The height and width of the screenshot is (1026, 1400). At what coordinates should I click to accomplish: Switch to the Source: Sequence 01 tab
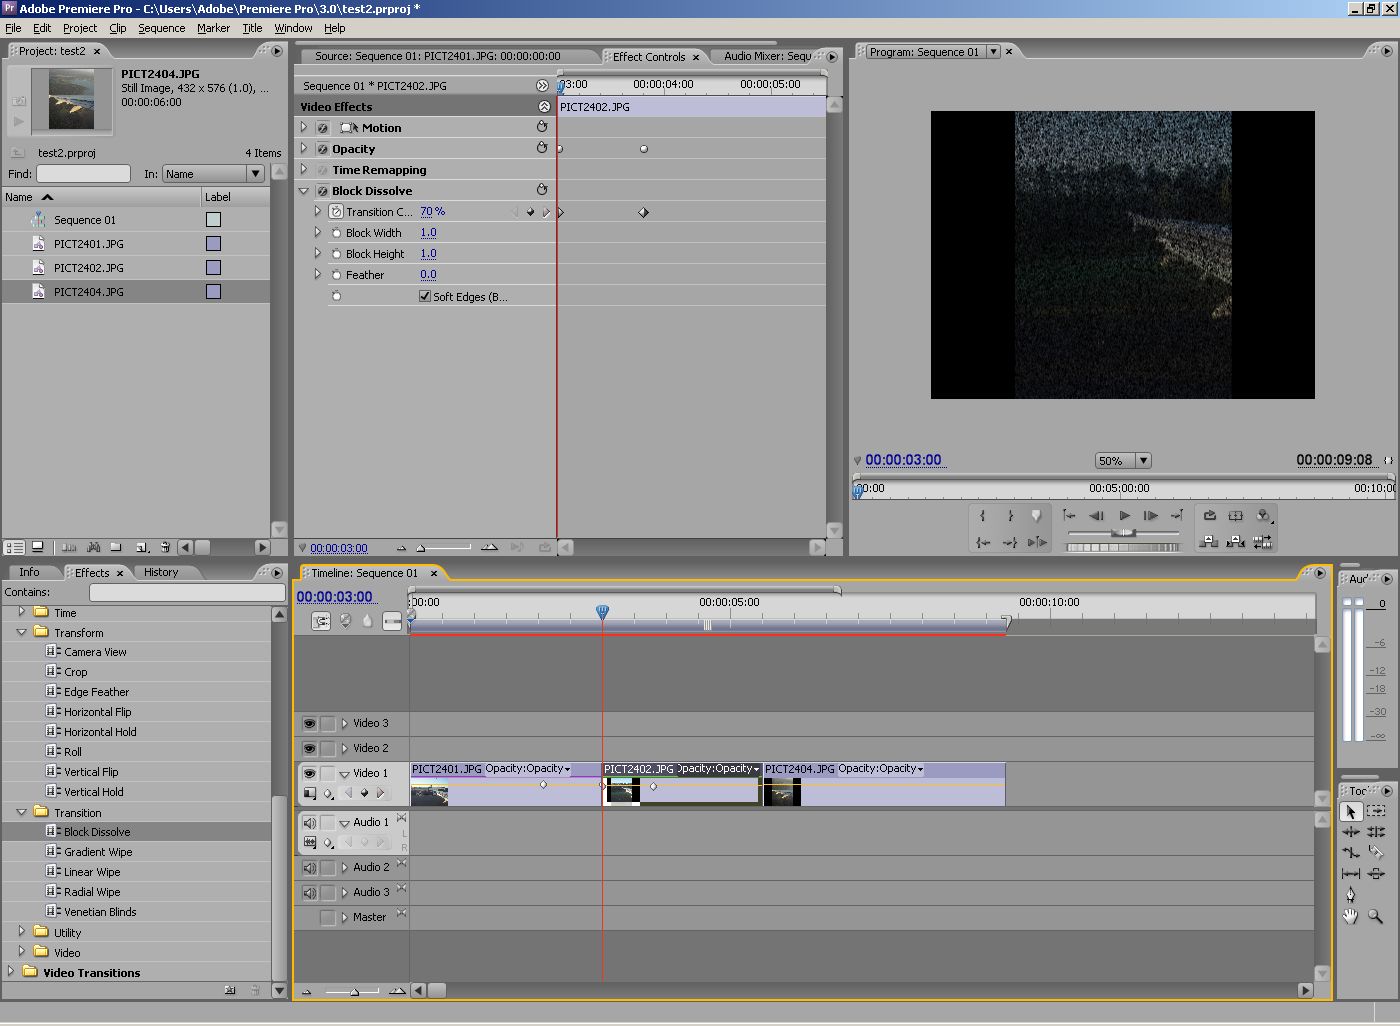click(437, 56)
